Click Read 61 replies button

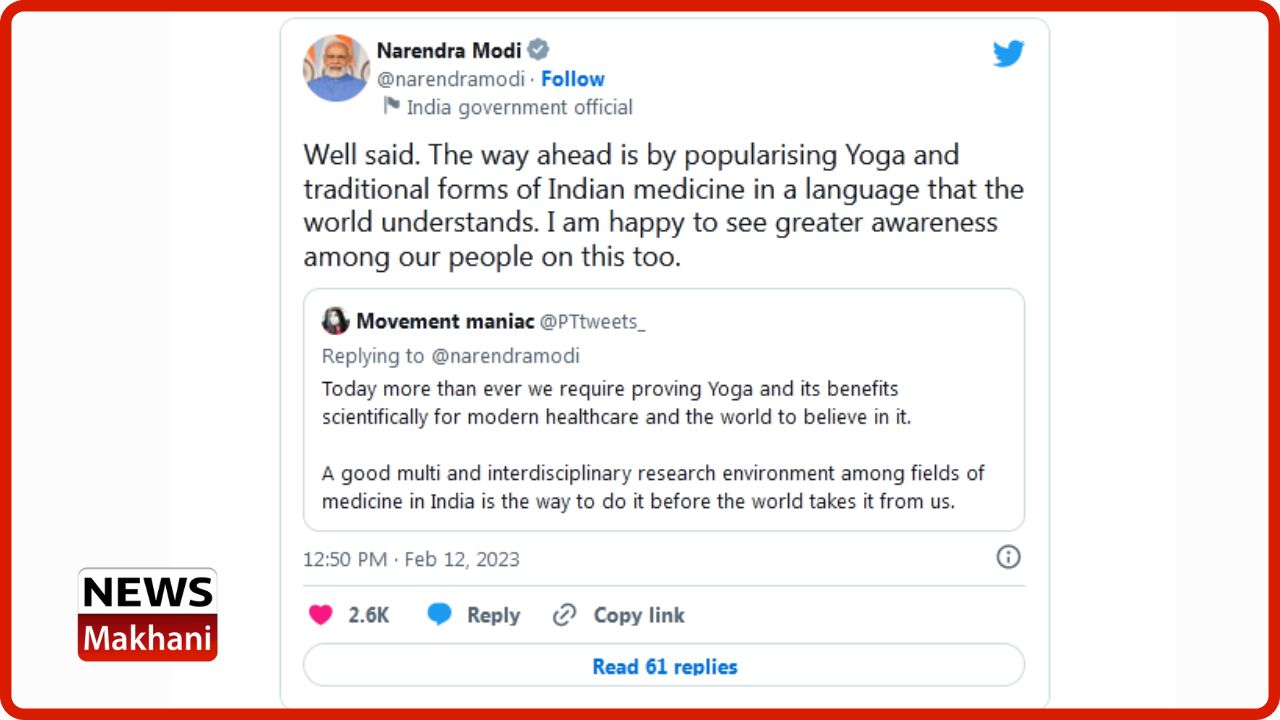(664, 666)
